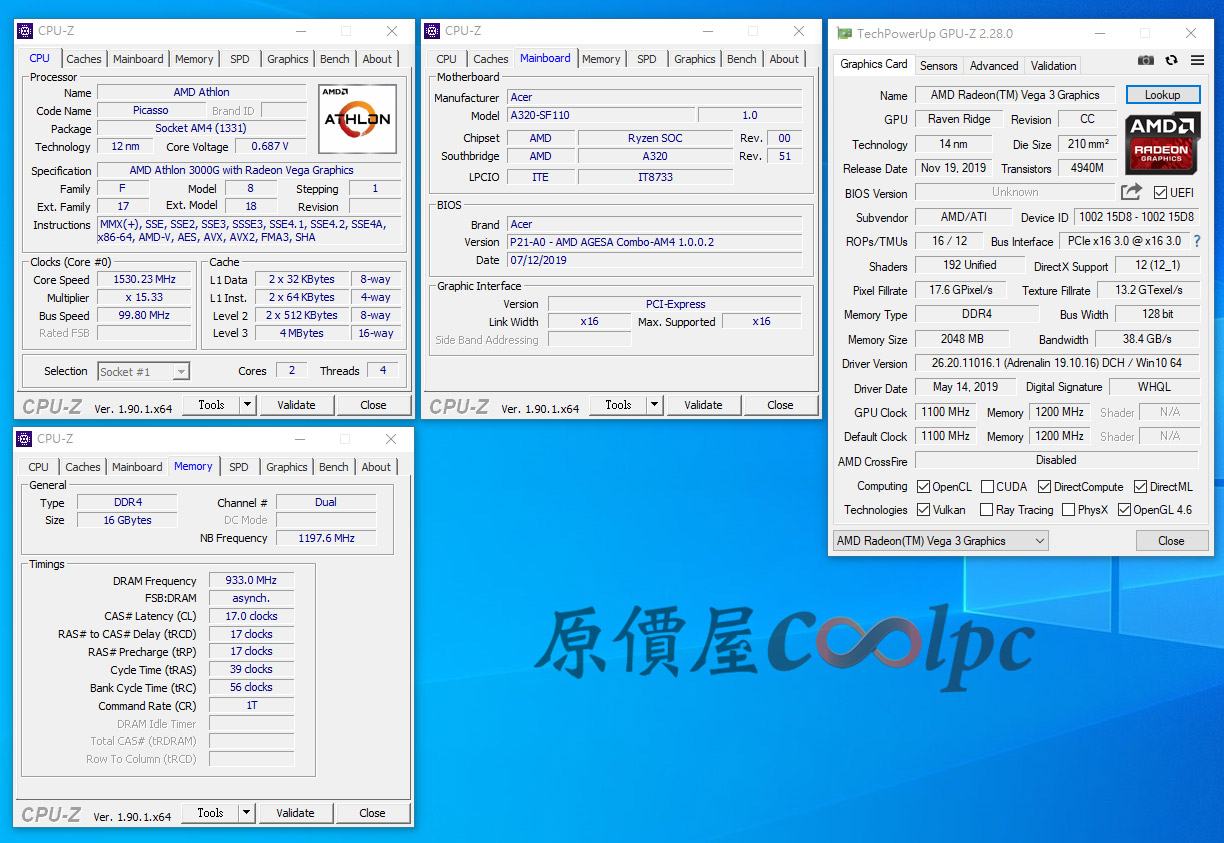Open the About tab in the Memory window
Screen dimensions: 1224x843
point(376,467)
